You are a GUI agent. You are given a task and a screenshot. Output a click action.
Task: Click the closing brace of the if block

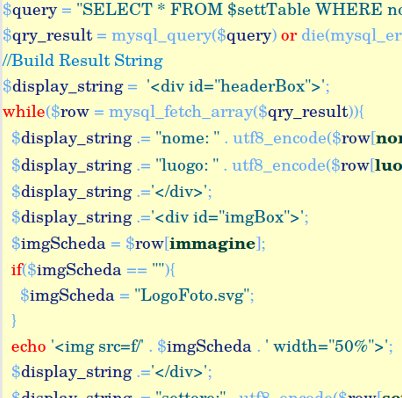coord(14,321)
